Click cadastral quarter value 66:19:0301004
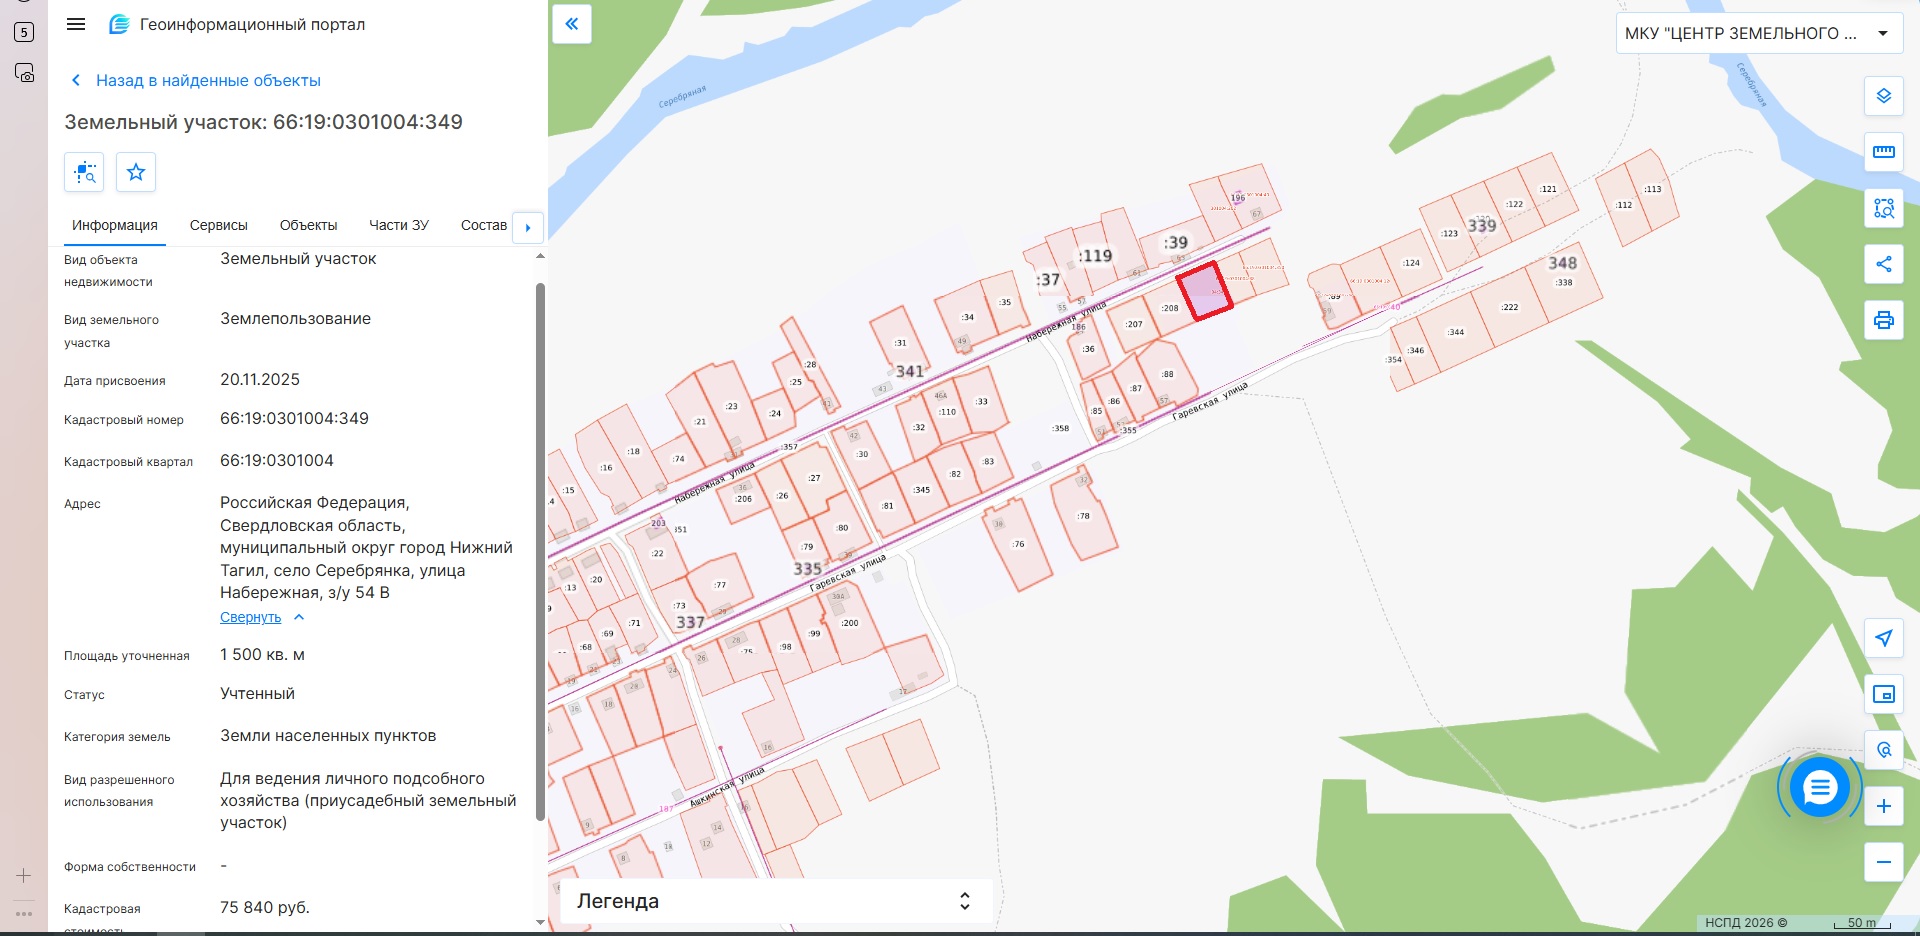The image size is (1920, 936). pyautogui.click(x=277, y=461)
